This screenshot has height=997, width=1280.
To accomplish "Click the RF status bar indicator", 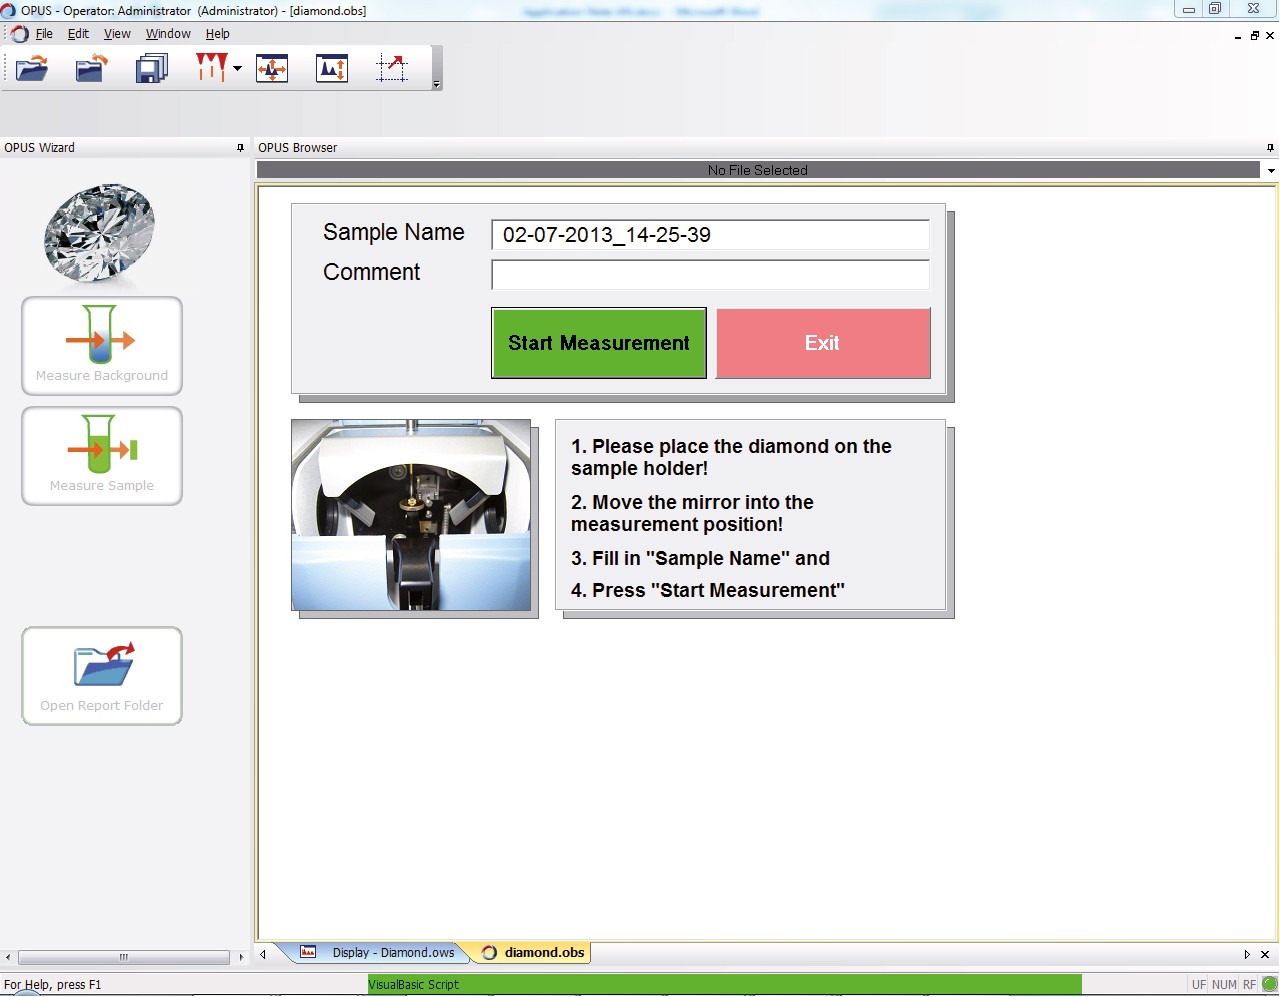I will point(1249,985).
